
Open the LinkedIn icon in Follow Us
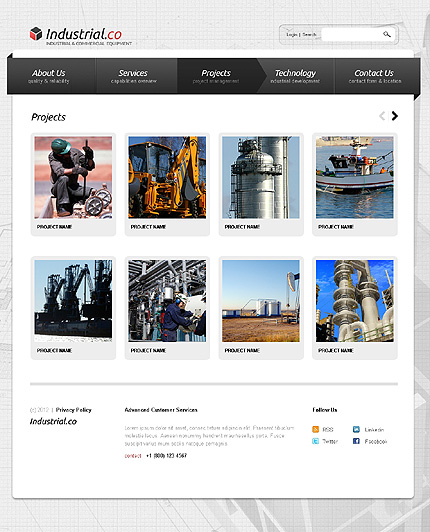[356, 430]
